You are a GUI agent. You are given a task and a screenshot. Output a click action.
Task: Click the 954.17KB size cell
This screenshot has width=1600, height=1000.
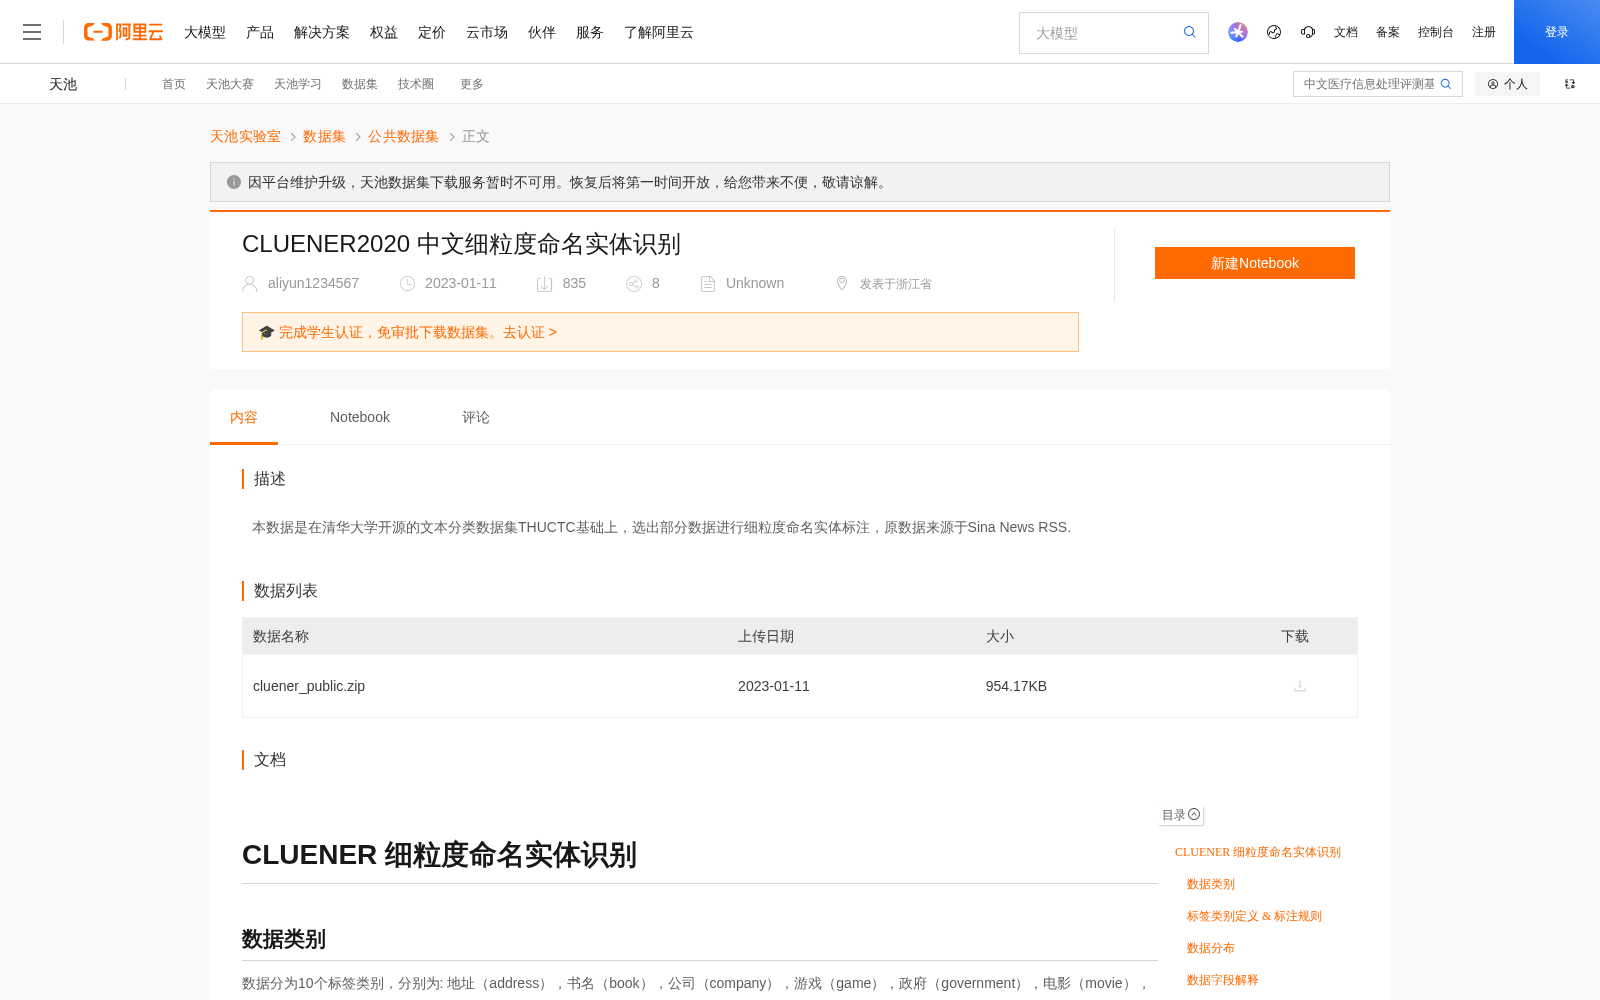tap(1016, 686)
